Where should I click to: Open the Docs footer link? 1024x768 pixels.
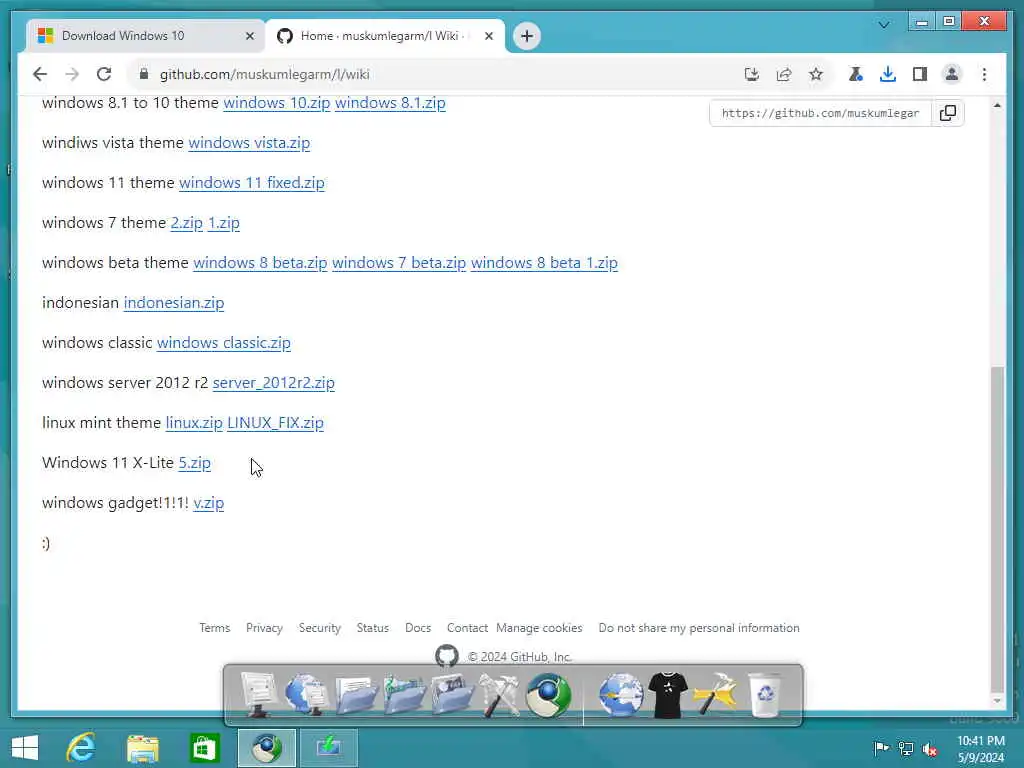pyautogui.click(x=418, y=628)
